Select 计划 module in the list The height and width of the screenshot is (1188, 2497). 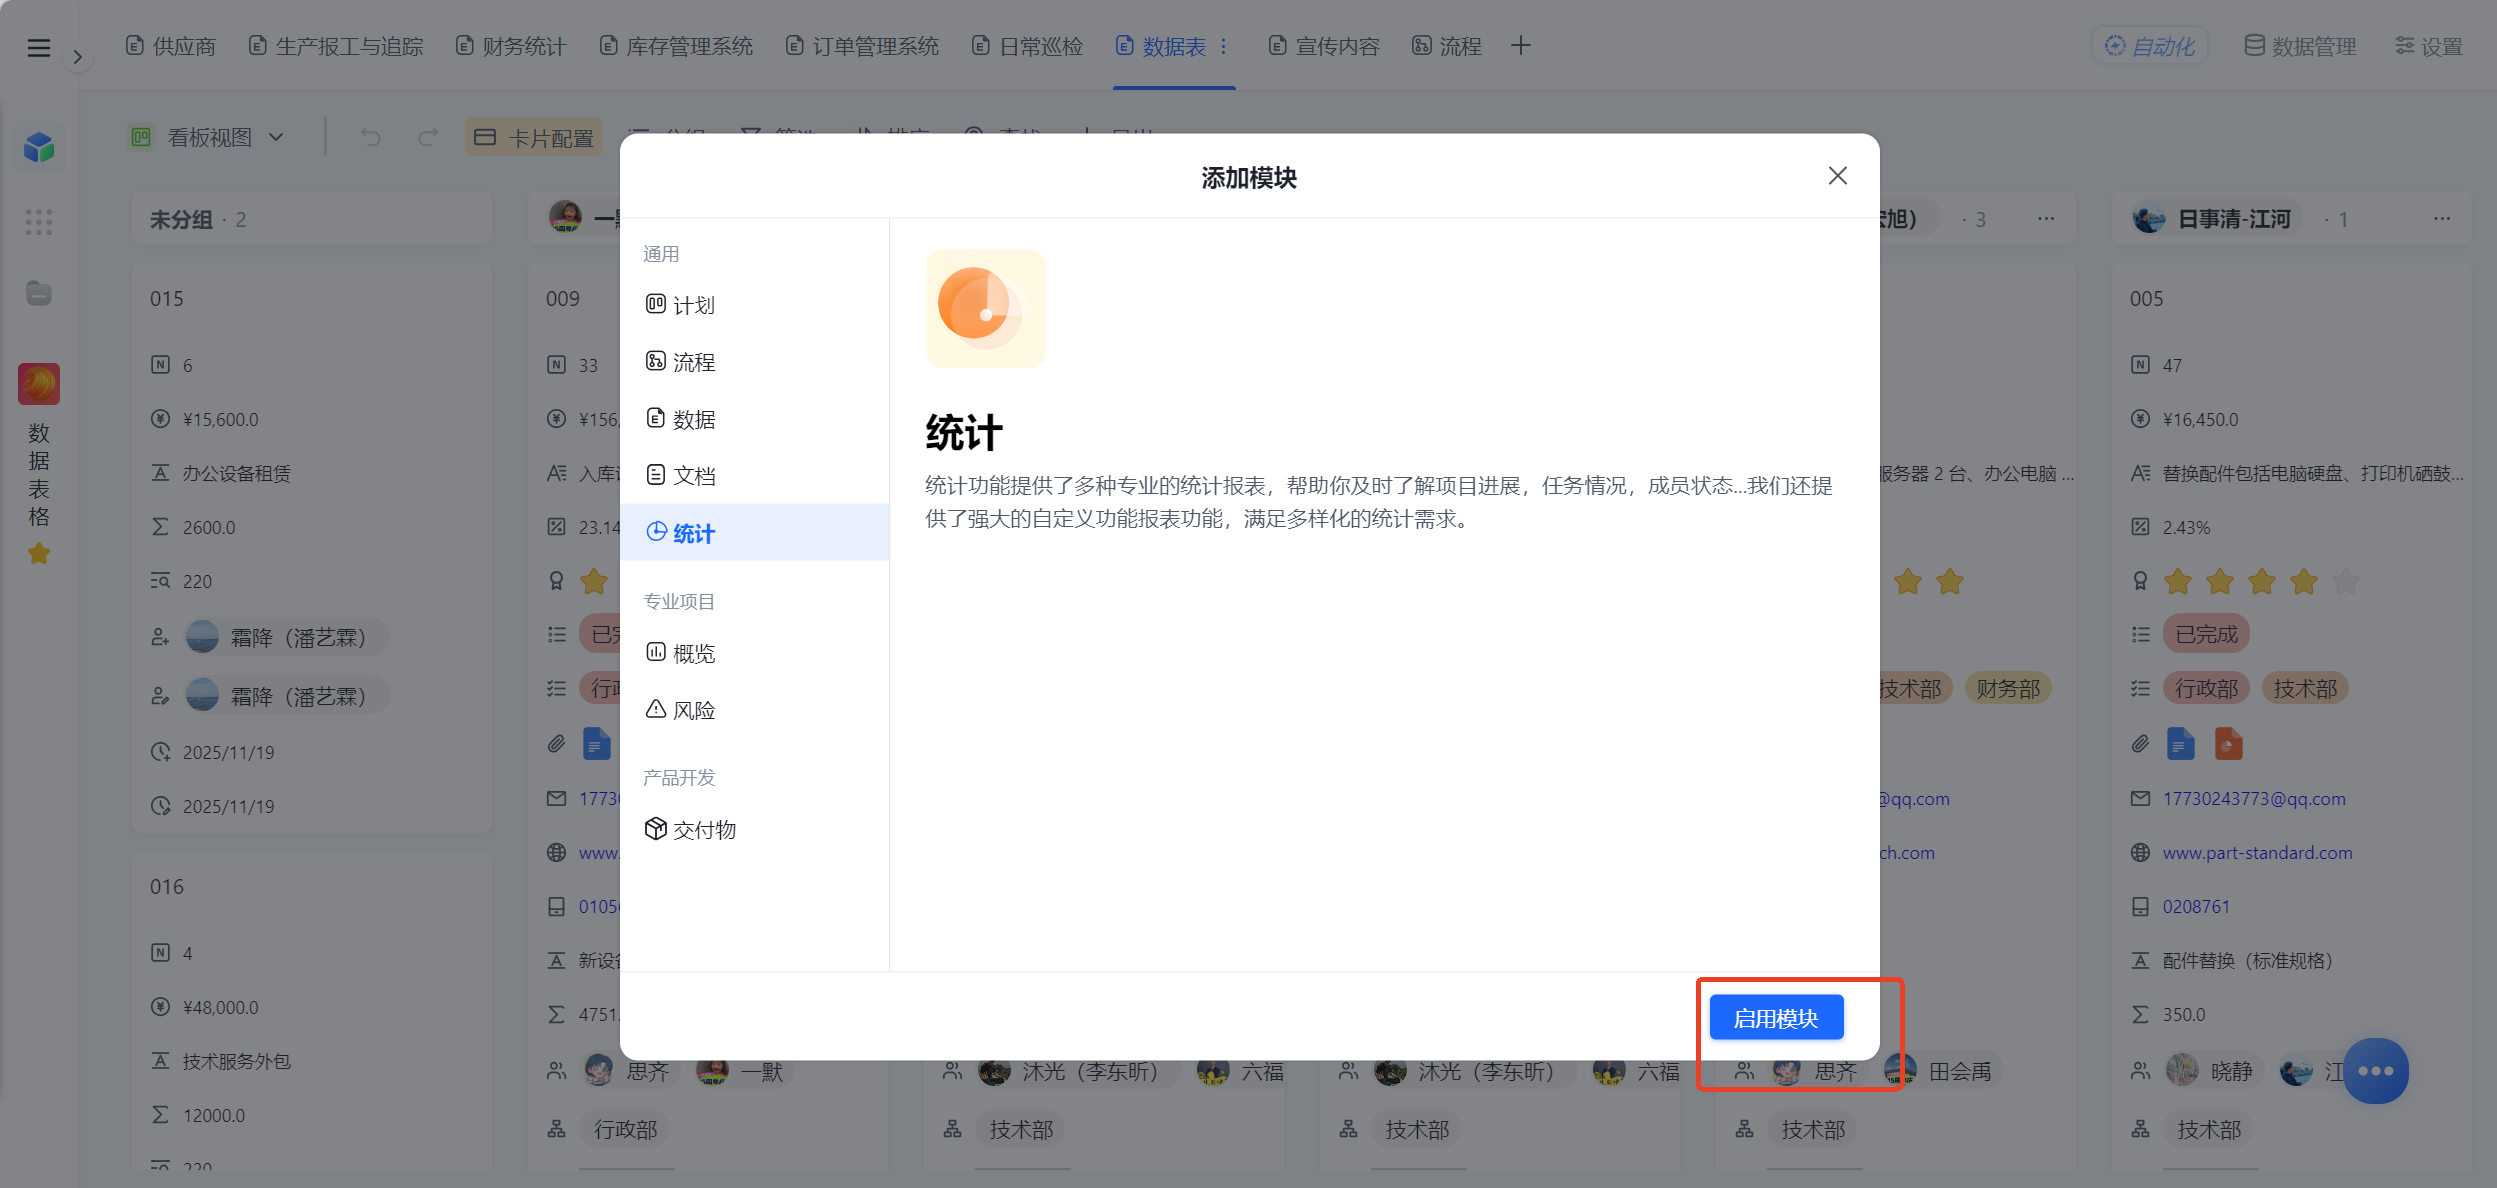coord(754,305)
